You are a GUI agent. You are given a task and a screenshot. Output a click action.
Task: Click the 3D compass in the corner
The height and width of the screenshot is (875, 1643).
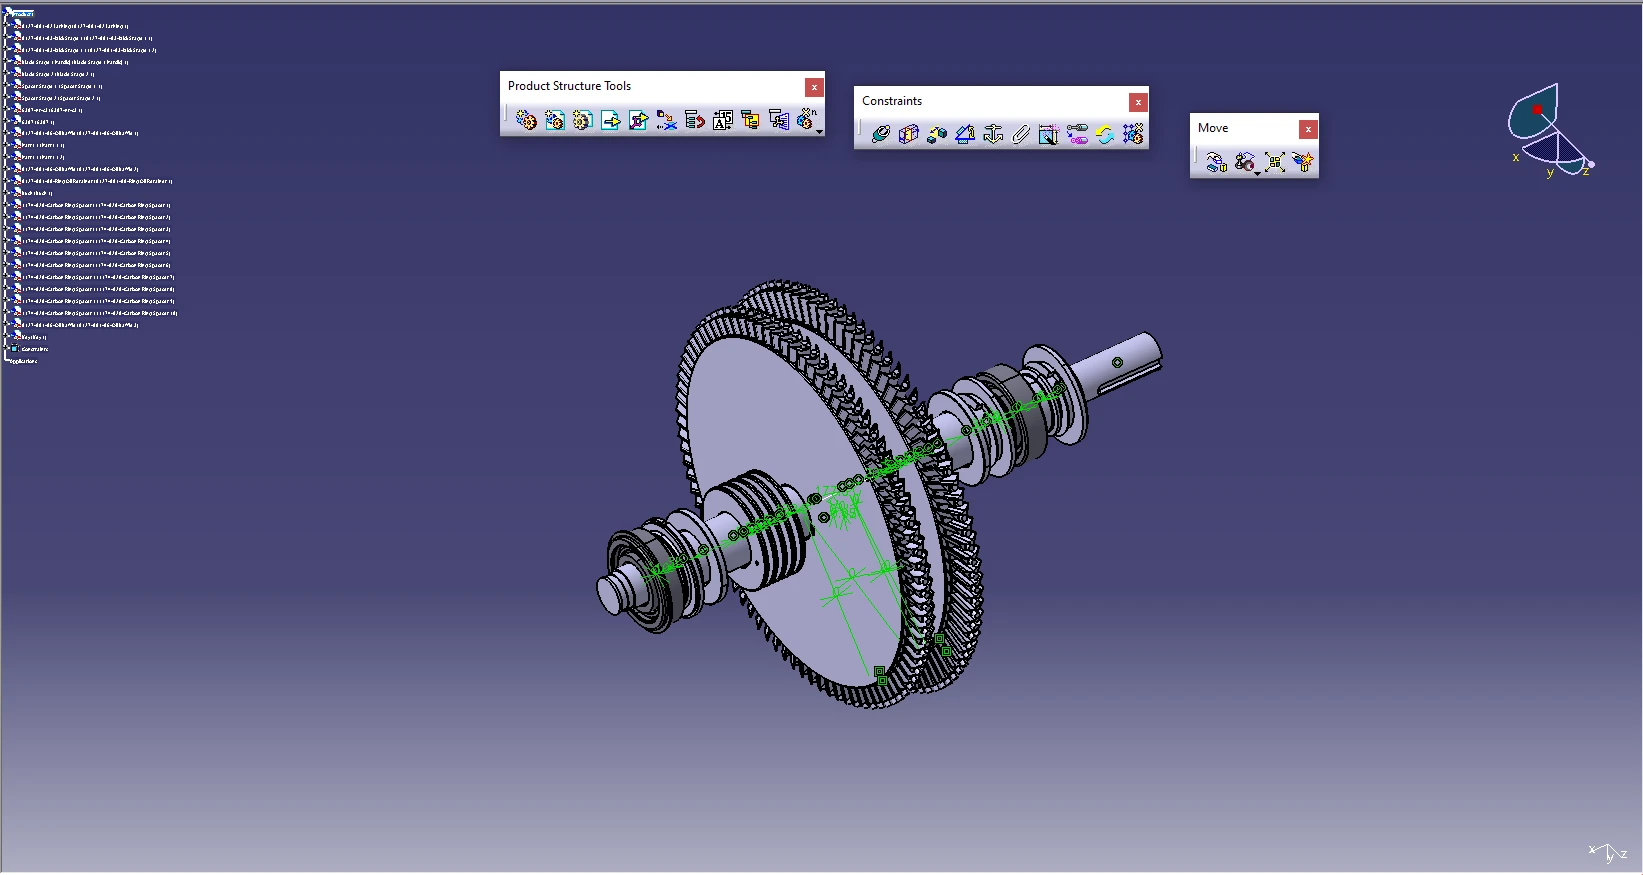[x=1546, y=130]
